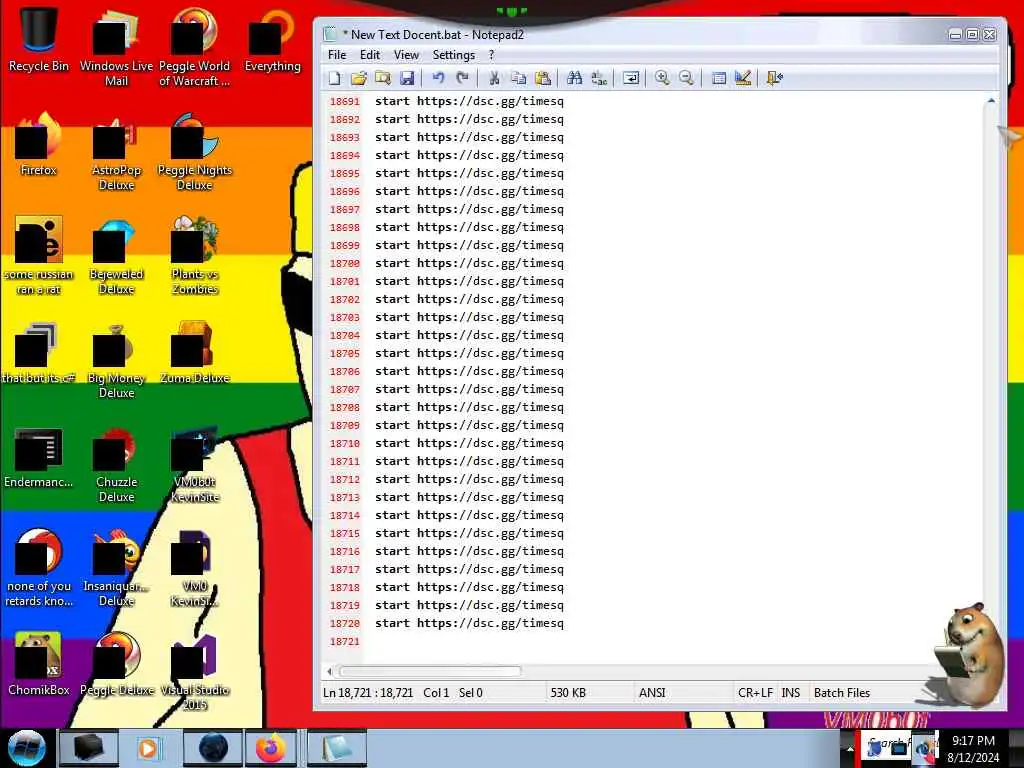Zoom out with magnifier minus icon

(x=686, y=78)
